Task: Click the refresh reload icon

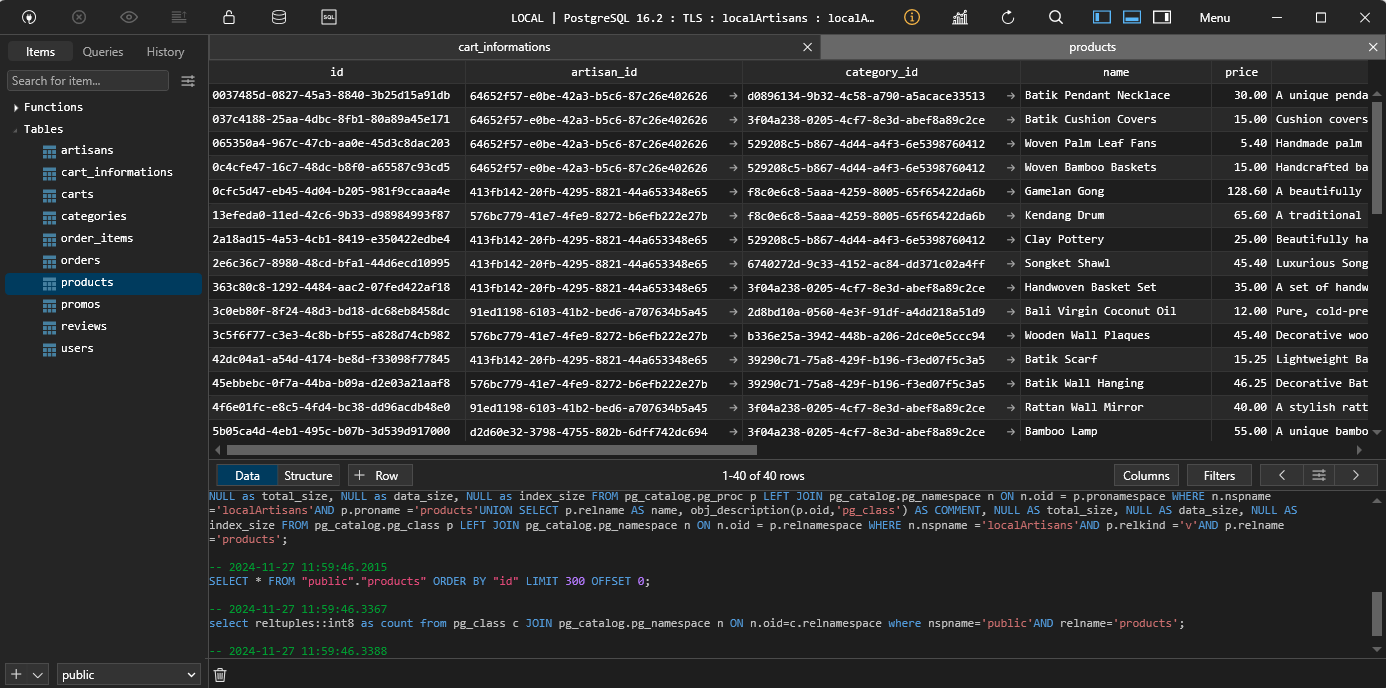Action: point(1008,17)
